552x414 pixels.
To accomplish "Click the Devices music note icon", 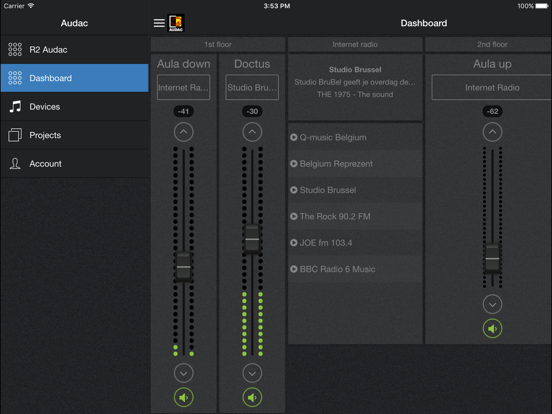I will 15,106.
